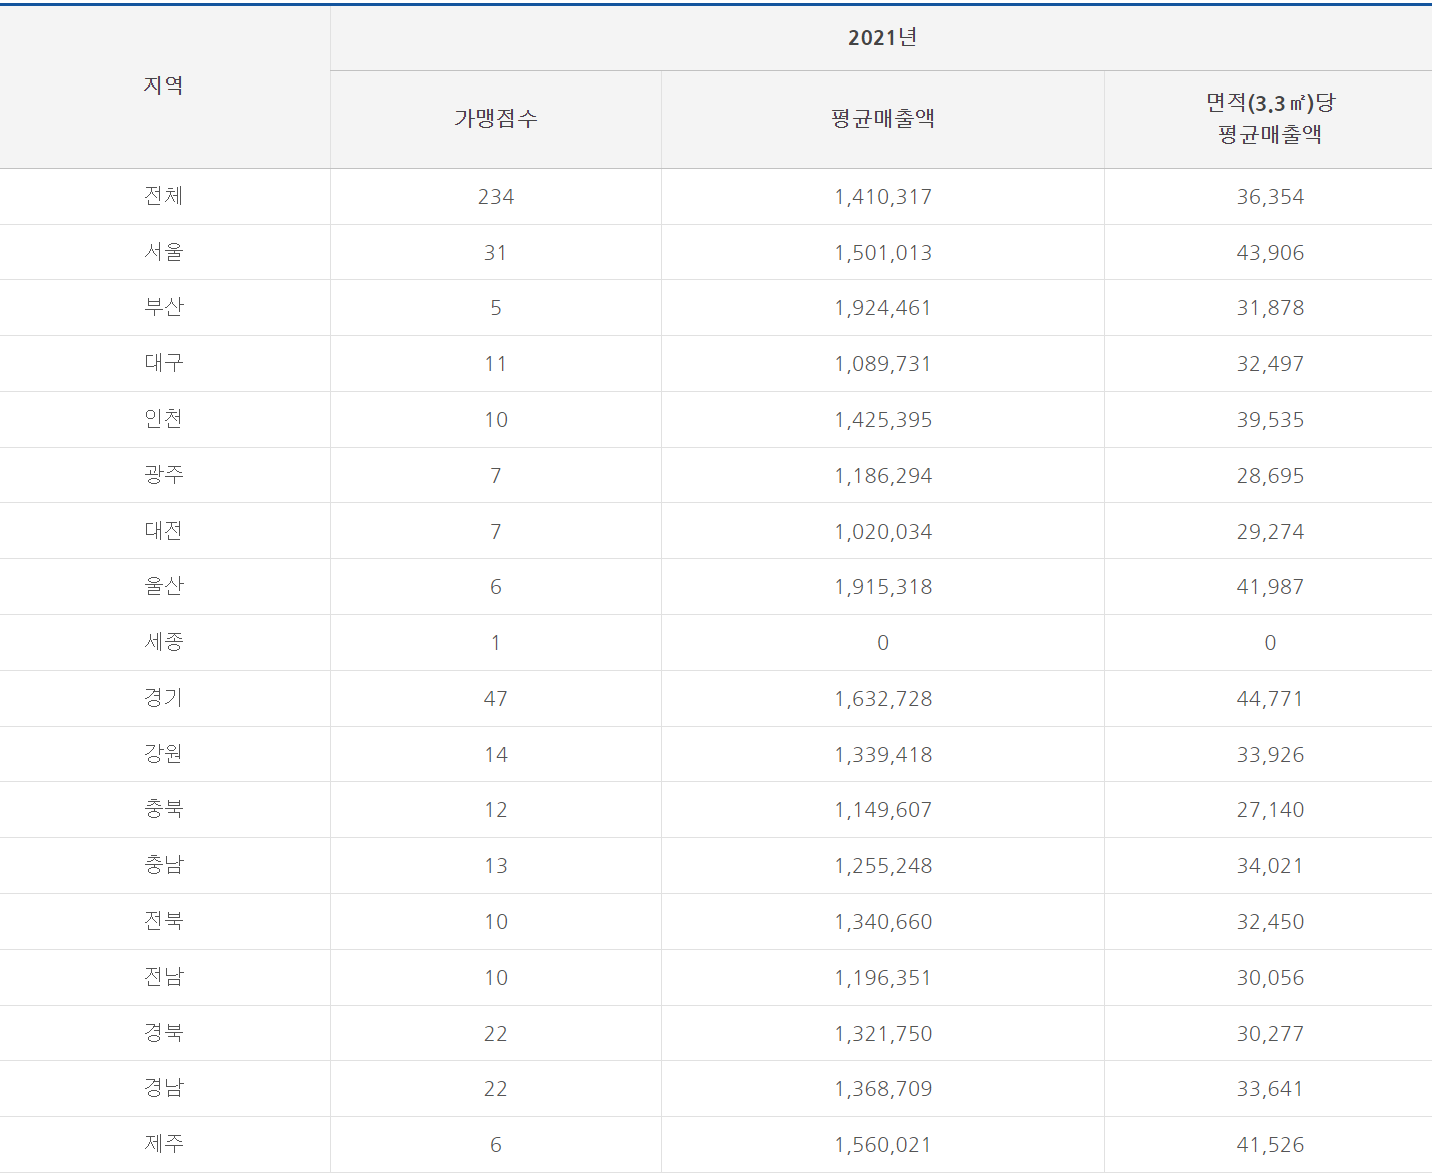Click the sales value 1,632,728
The width and height of the screenshot is (1432, 1173).
coord(883,699)
